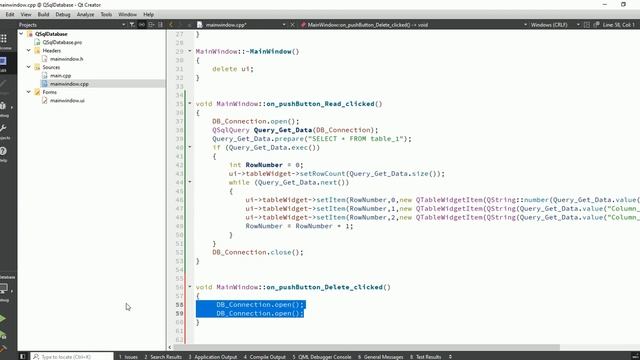Open Welcome mode in the left sidebar
The width and height of the screenshot is (640, 360).
click(x=4, y=41)
